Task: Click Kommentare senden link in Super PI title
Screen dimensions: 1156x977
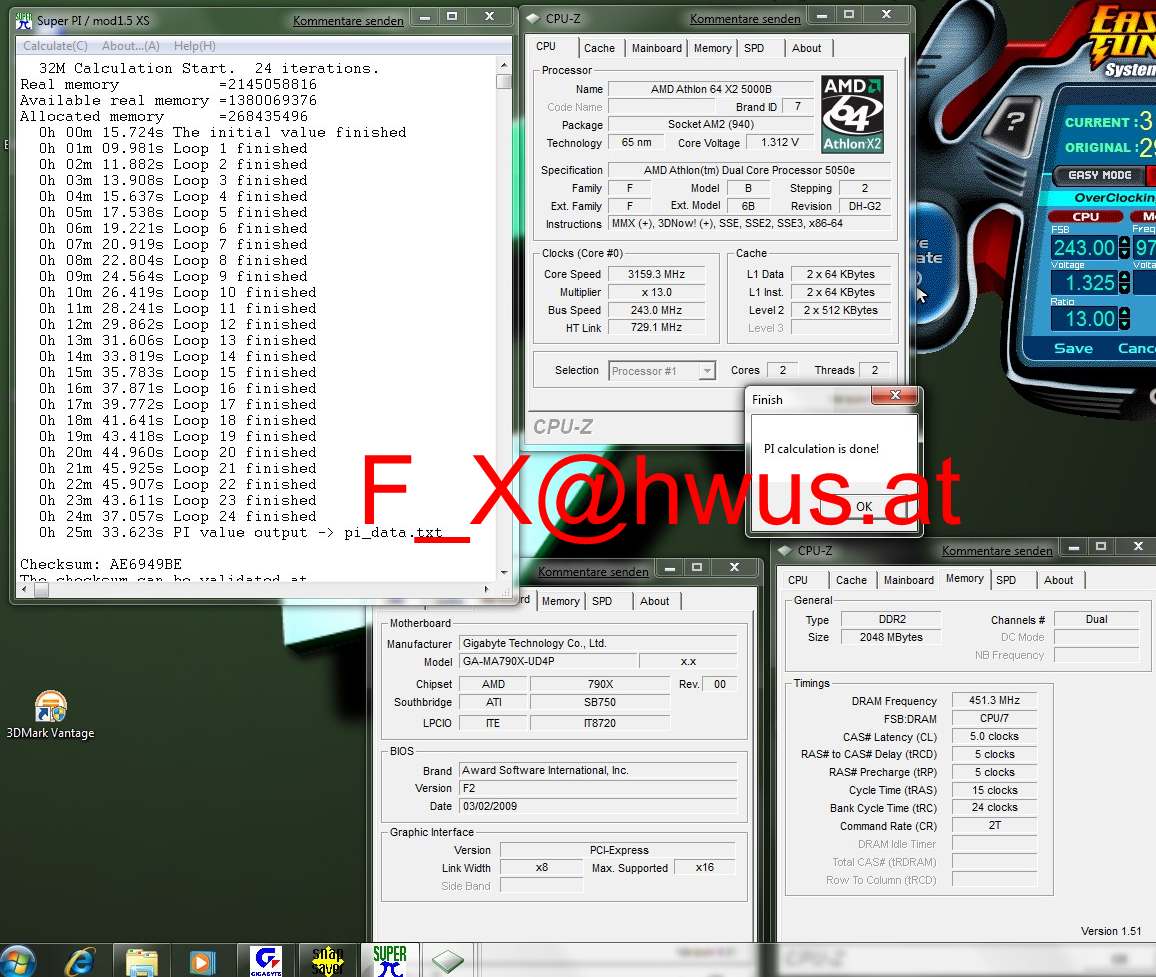Action: pyautogui.click(x=348, y=21)
